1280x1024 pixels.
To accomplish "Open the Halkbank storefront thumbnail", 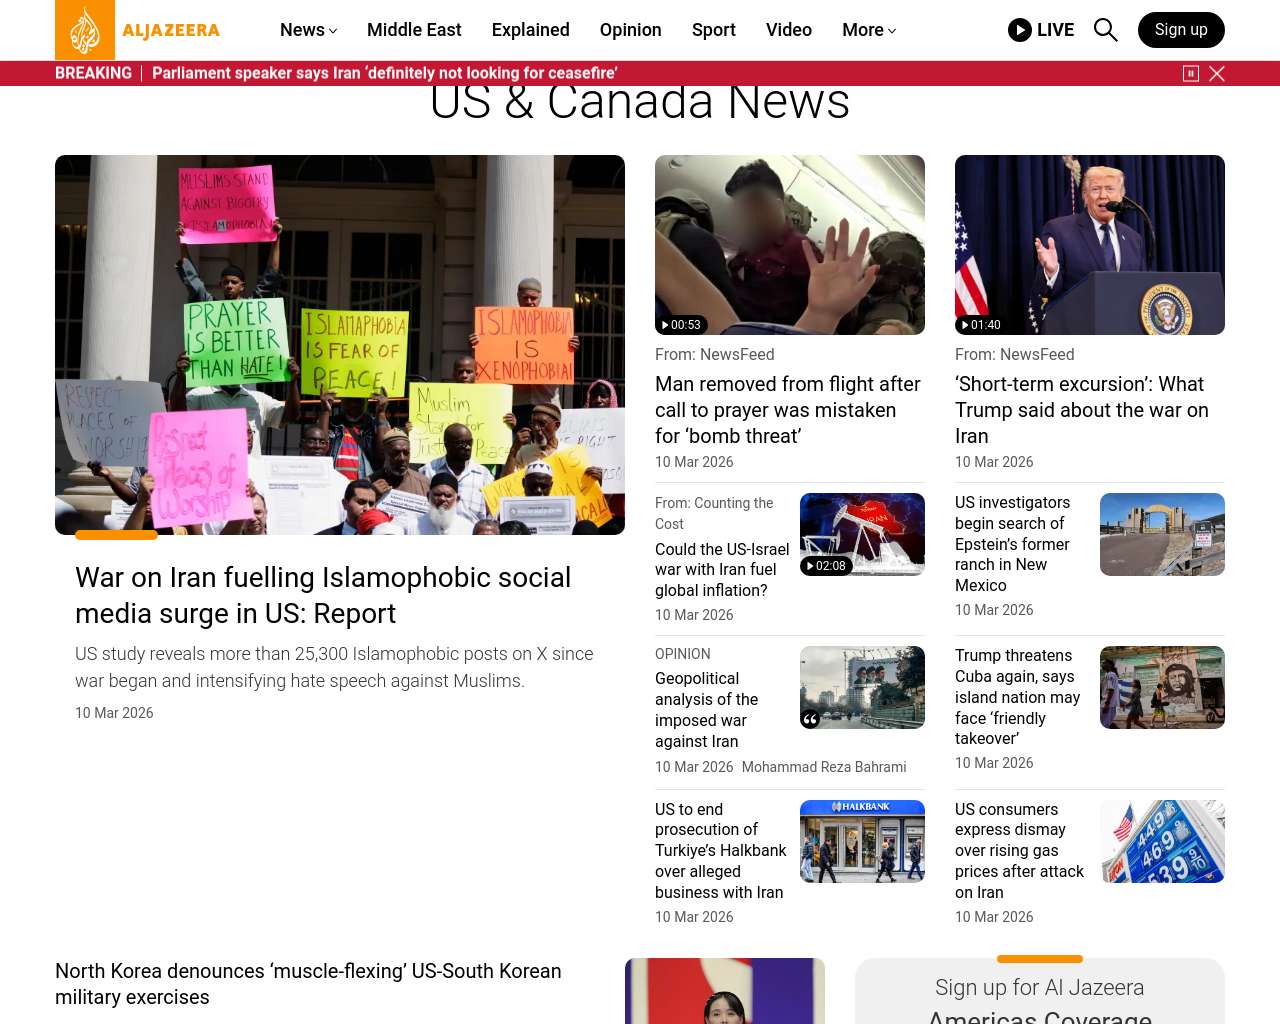I will (x=862, y=841).
